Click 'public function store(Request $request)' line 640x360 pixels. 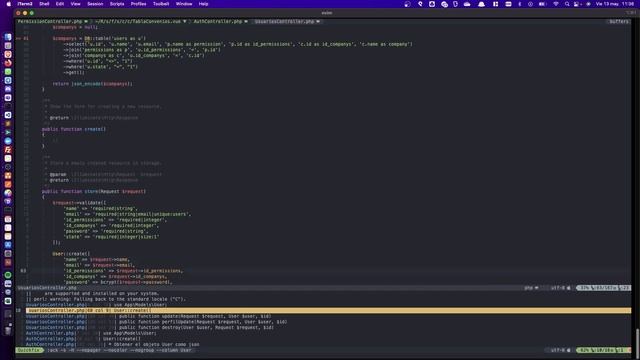point(94,191)
